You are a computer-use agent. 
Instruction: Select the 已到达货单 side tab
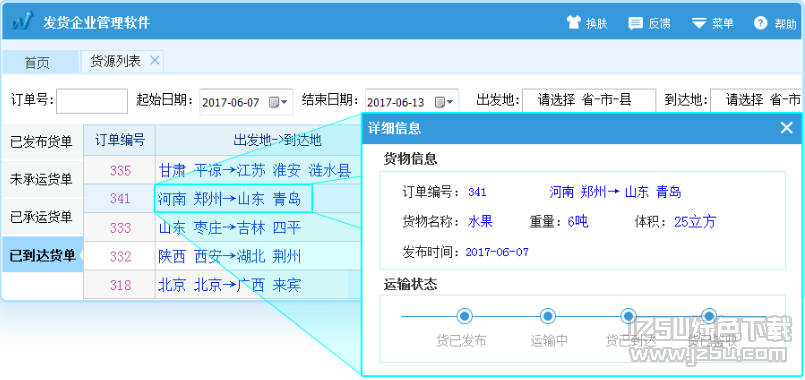point(42,255)
